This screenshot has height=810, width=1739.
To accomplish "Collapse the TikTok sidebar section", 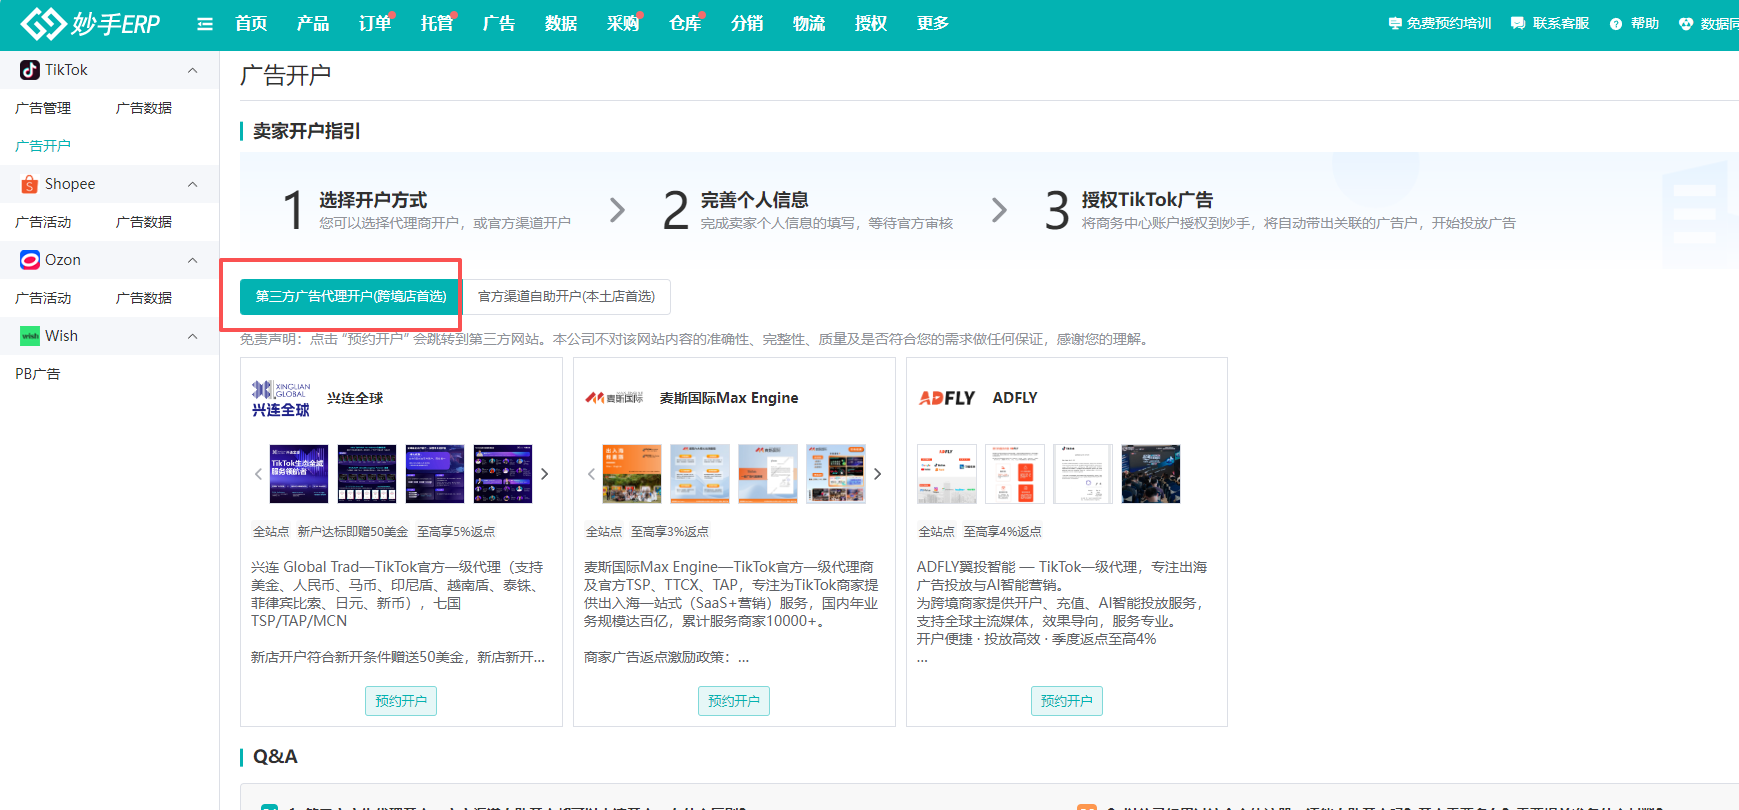I will (x=193, y=70).
